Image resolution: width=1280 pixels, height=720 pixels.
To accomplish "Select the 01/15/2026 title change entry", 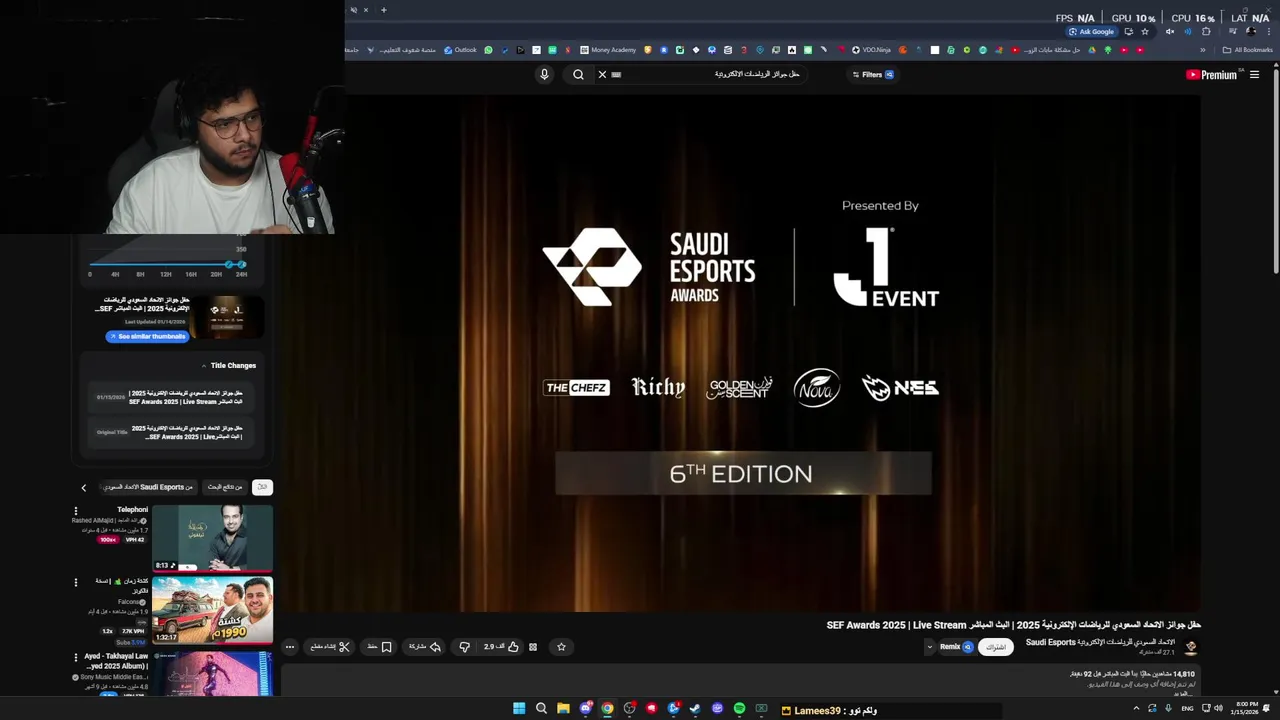I will [171, 397].
